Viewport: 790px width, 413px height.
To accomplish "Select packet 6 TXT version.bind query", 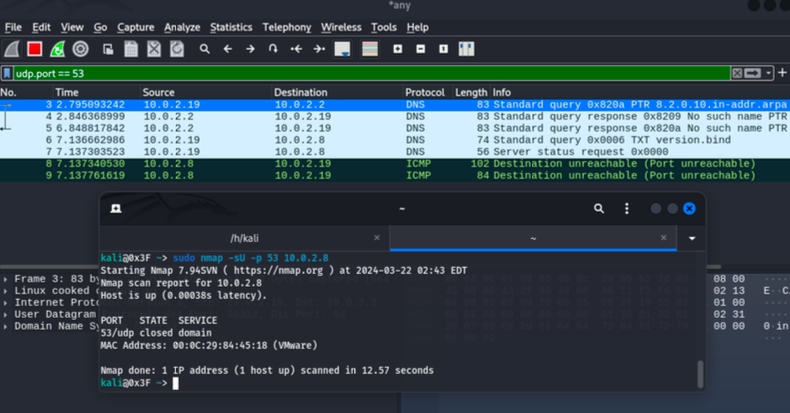I will (x=395, y=140).
